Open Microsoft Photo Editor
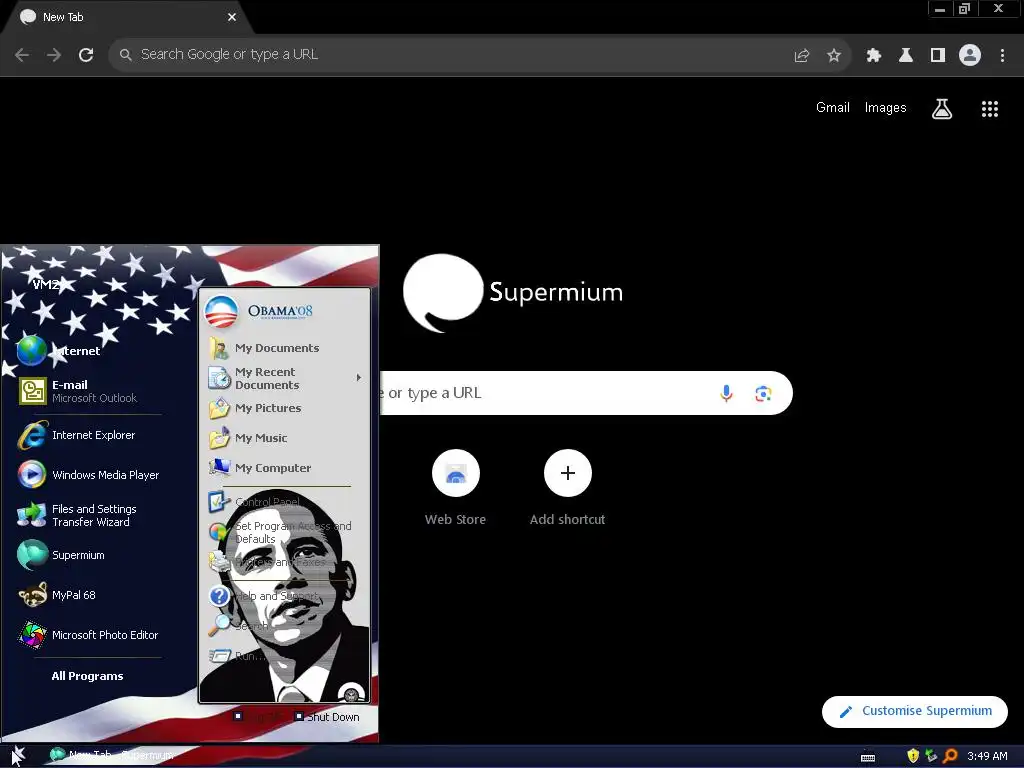 point(89,635)
